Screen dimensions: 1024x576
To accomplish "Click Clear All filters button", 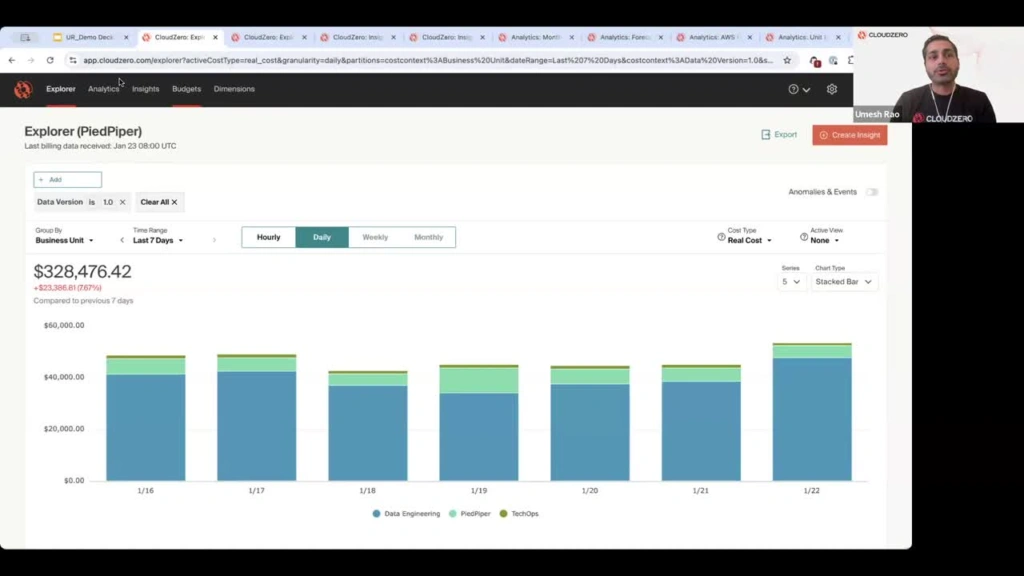I will (x=159, y=202).
